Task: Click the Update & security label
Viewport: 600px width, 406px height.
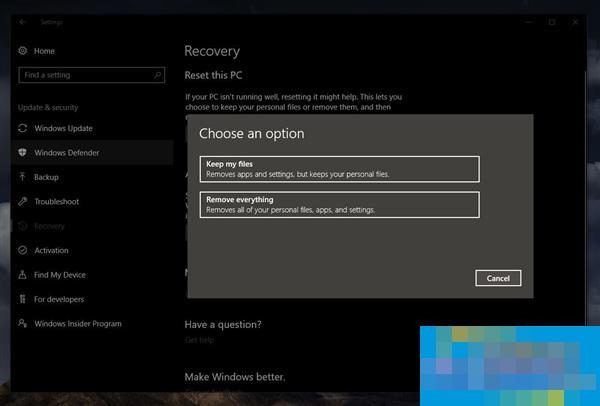Action: [48, 108]
